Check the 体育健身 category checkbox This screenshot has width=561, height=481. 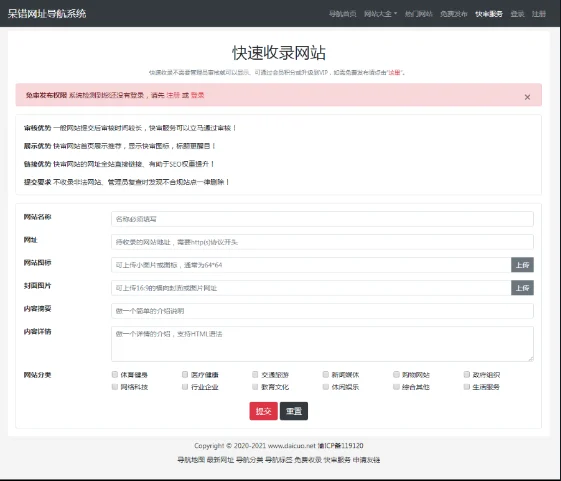[115, 374]
